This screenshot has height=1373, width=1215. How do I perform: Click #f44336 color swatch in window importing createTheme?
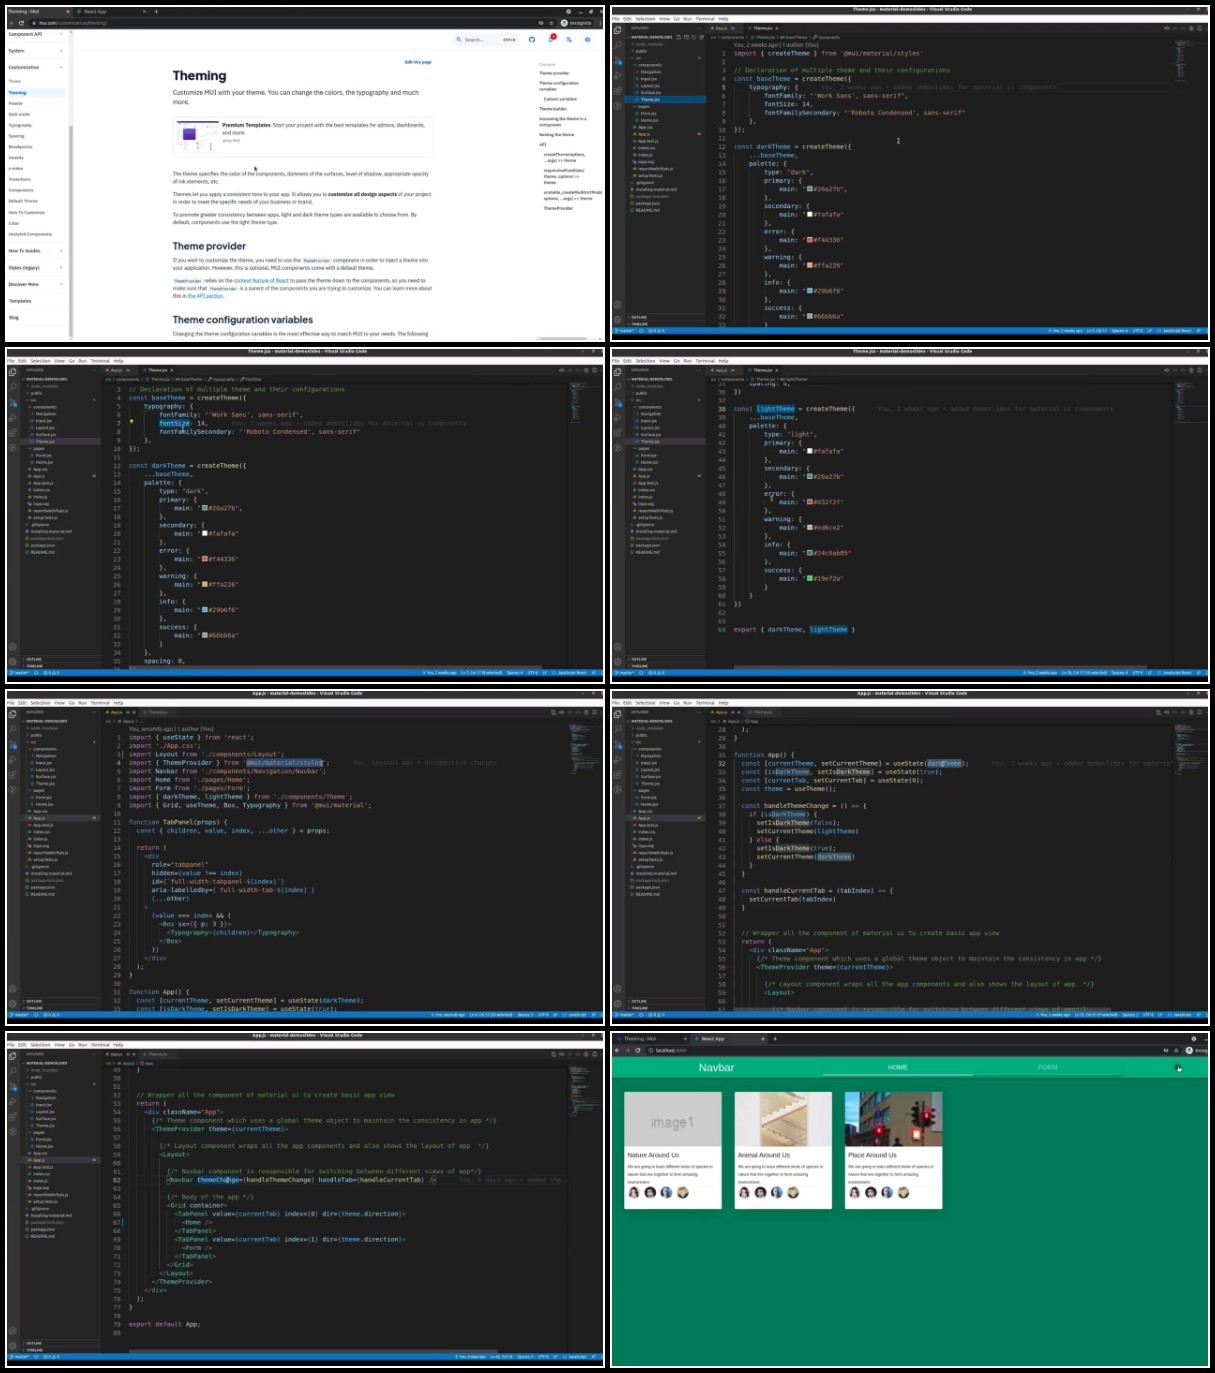tap(811, 240)
